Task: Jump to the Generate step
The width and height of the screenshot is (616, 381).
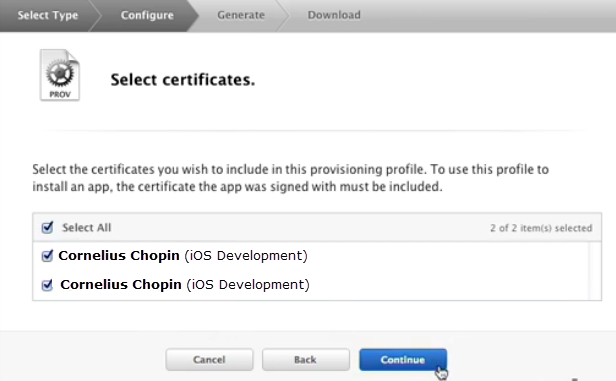Action: (241, 15)
